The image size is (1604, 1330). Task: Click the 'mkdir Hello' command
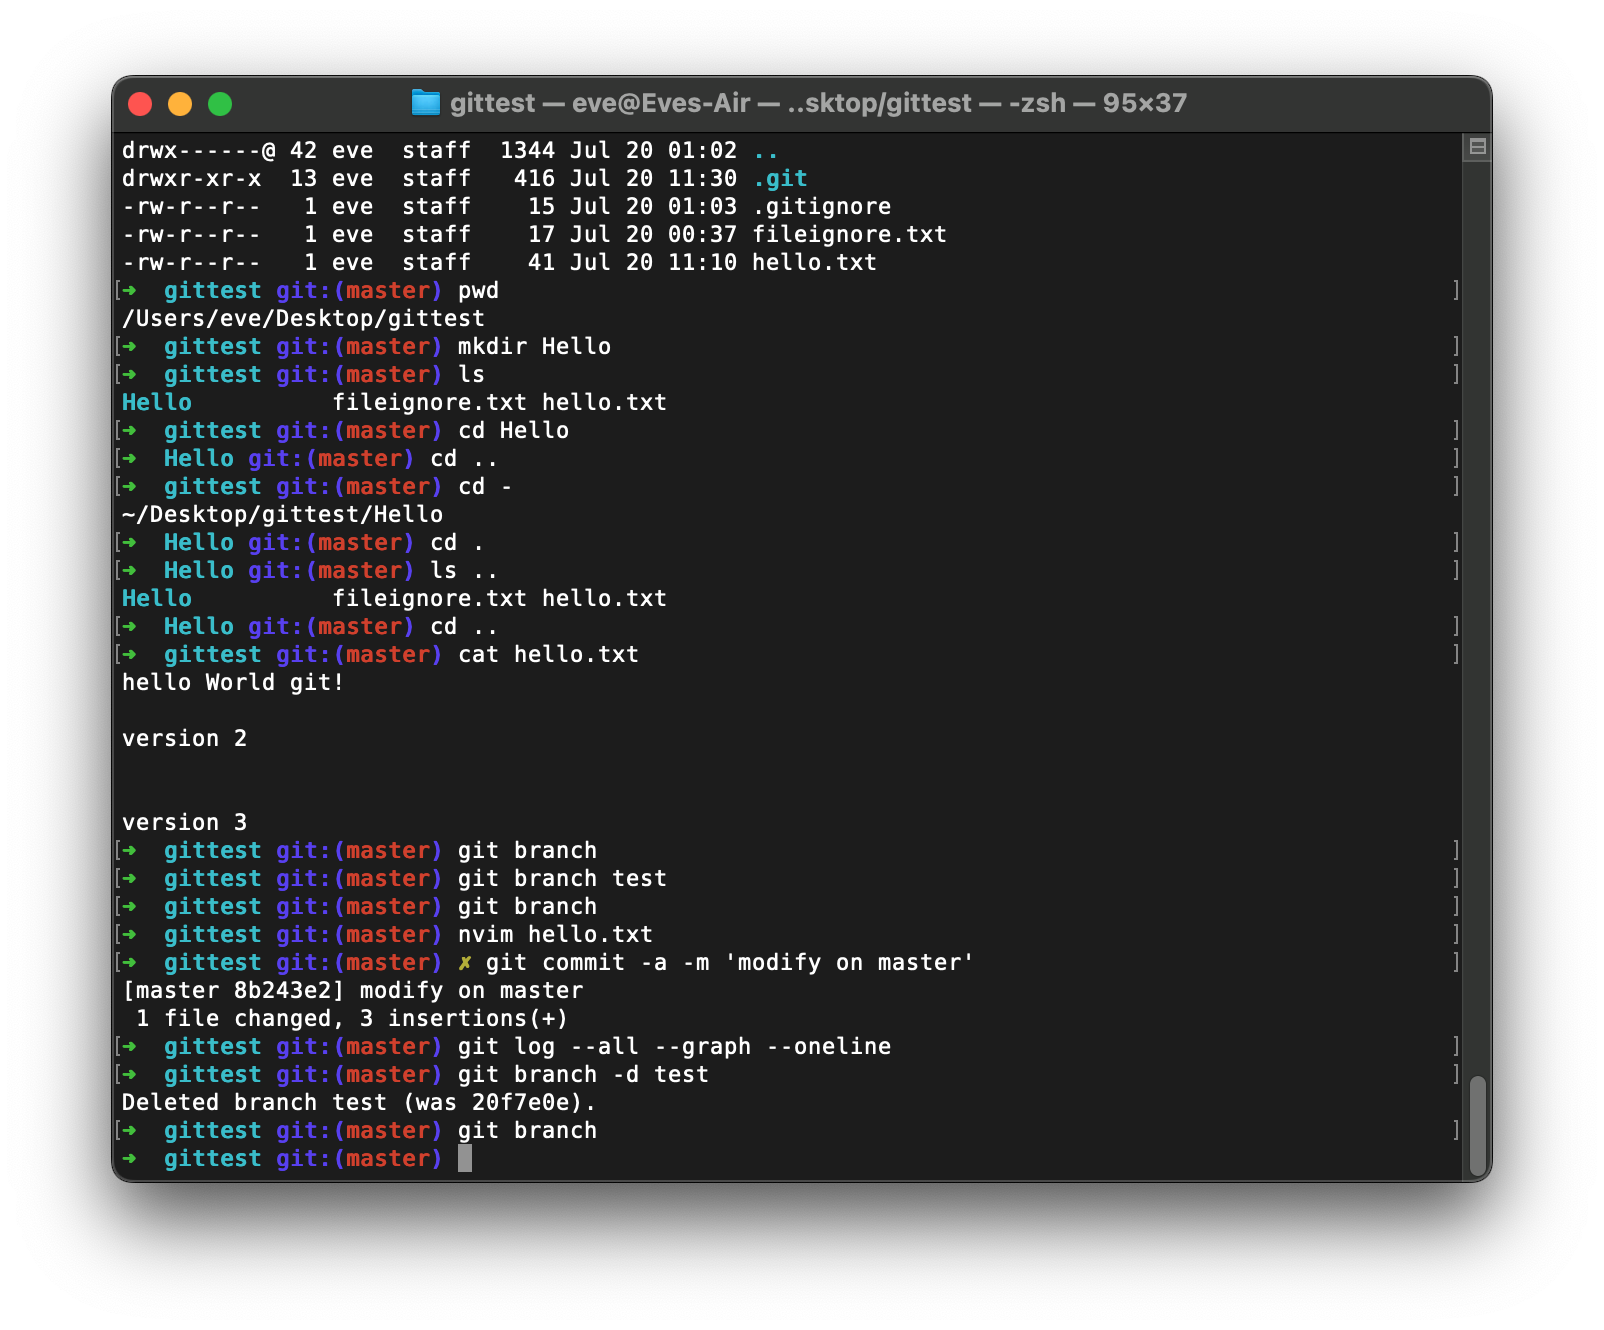[534, 346]
